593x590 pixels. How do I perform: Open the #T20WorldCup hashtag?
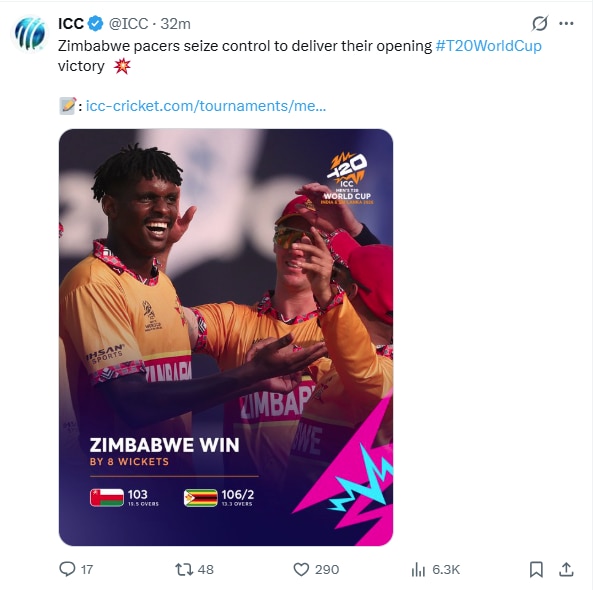coord(489,46)
